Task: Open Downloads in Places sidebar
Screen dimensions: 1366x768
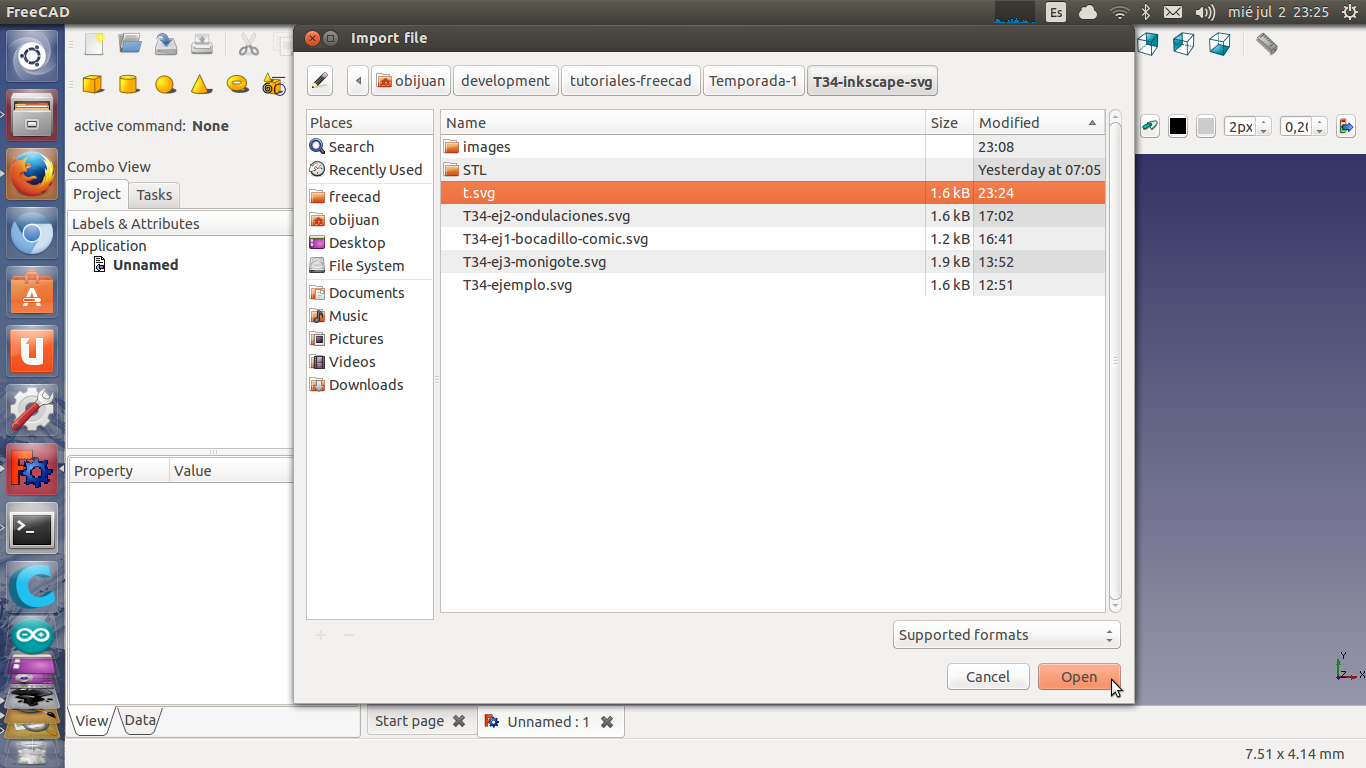Action: [368, 385]
